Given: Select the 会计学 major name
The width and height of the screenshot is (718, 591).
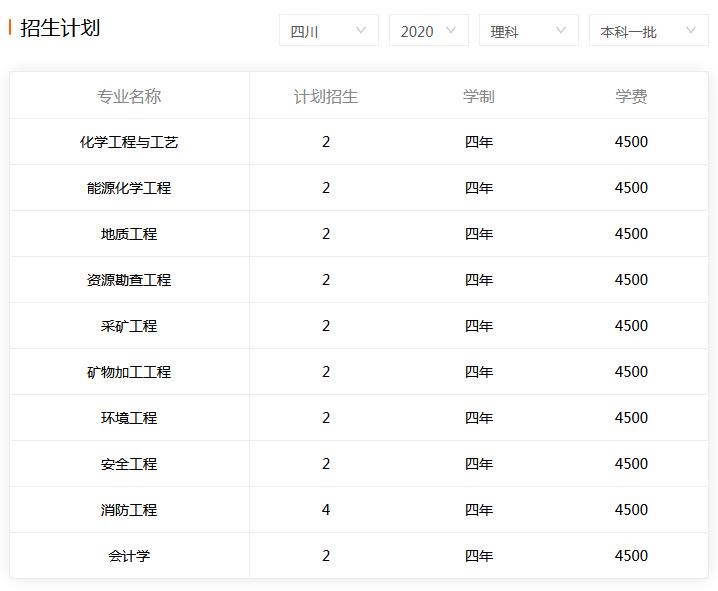Looking at the screenshot, I should (x=129, y=556).
